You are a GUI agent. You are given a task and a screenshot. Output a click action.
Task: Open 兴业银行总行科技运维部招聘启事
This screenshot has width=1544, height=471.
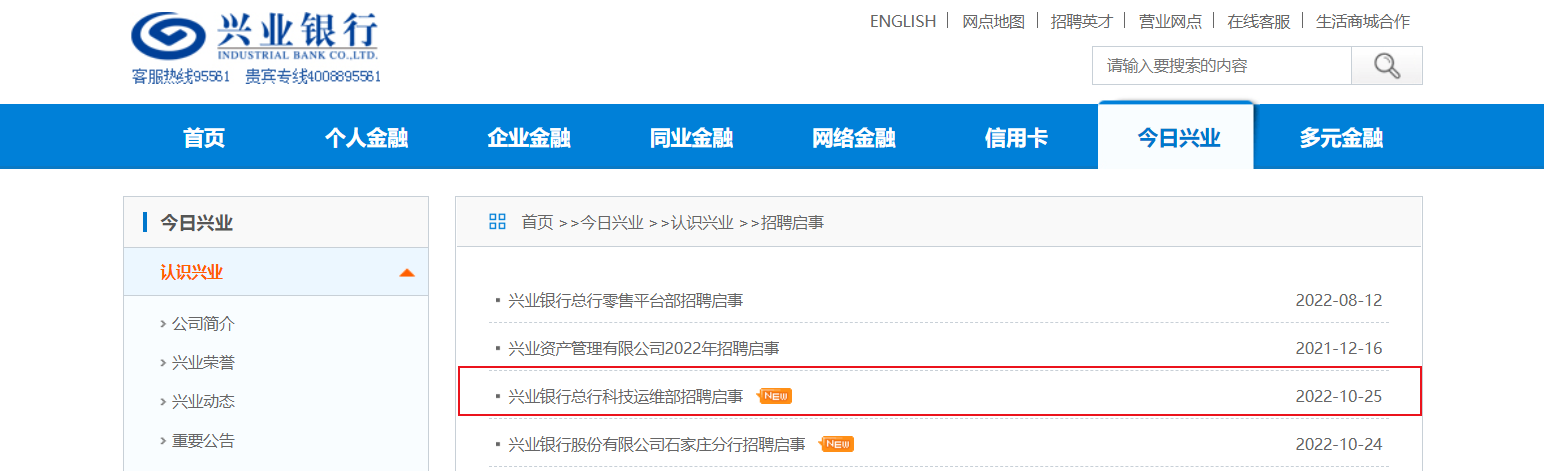(x=625, y=396)
